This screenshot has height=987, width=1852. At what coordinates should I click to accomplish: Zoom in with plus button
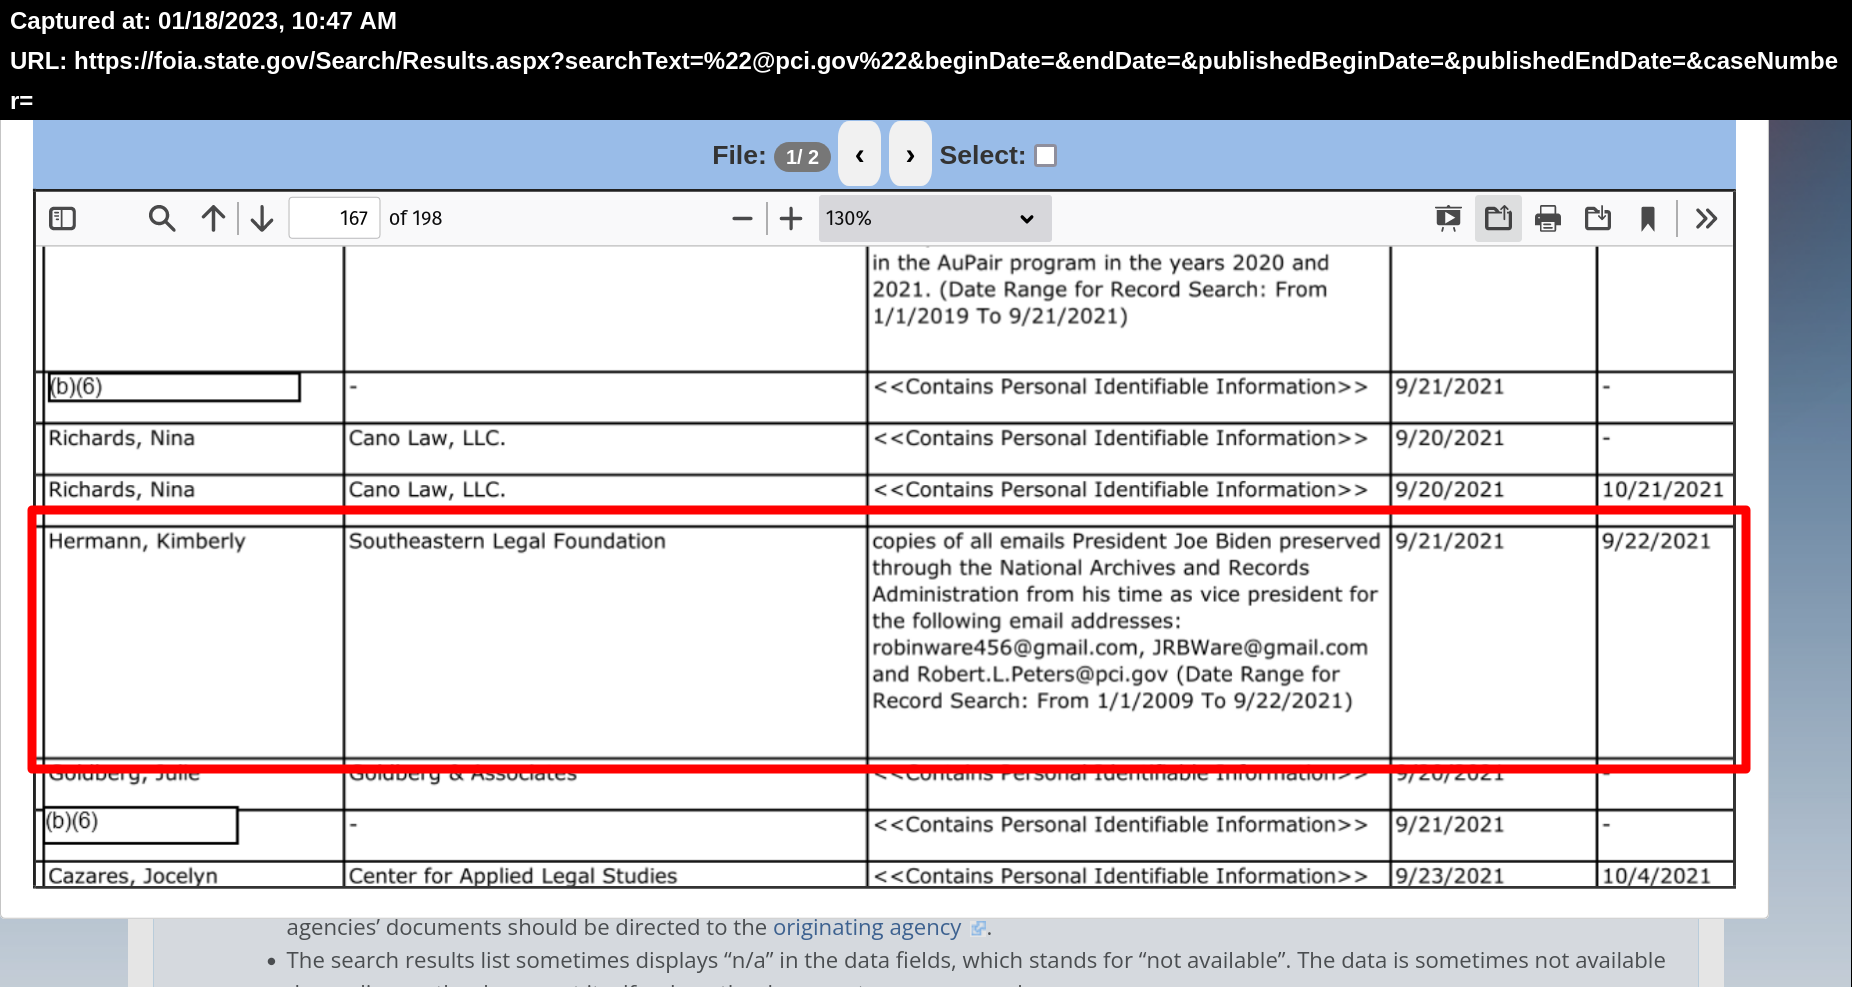[x=791, y=218]
